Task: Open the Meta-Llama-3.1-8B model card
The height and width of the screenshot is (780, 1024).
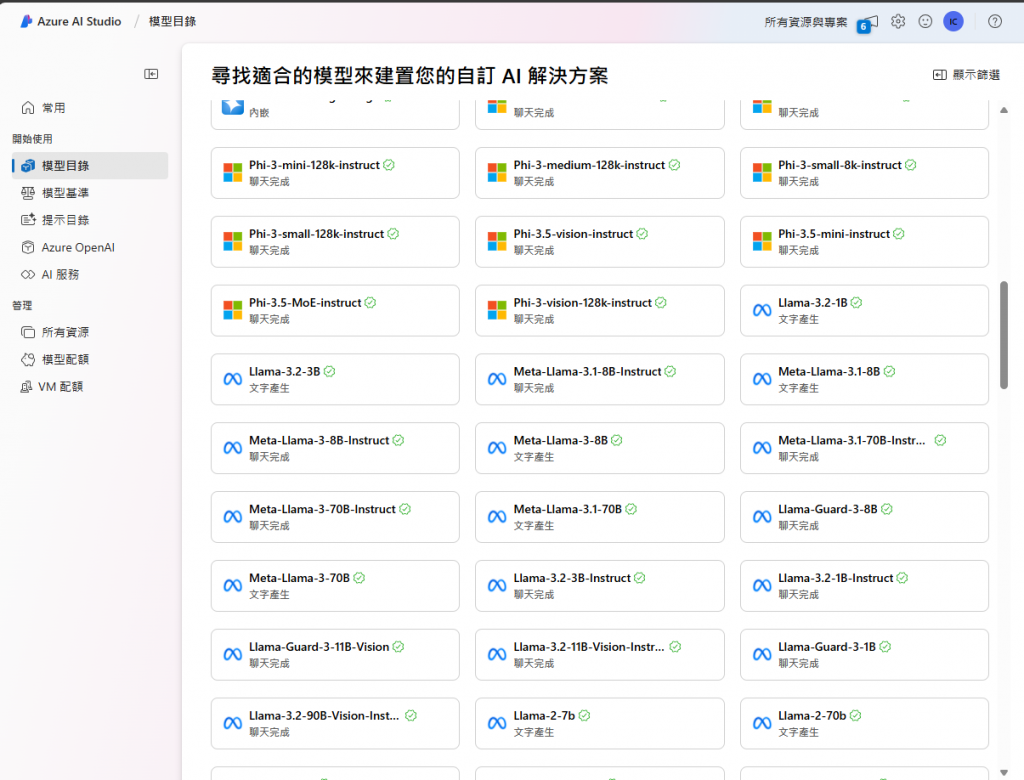Action: [x=864, y=380]
